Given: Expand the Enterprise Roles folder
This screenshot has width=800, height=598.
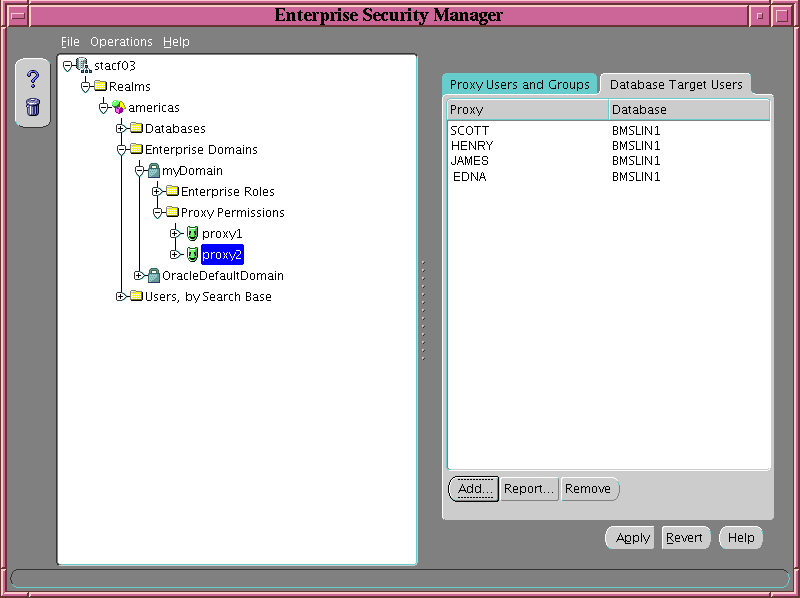Looking at the screenshot, I should [x=157, y=192].
